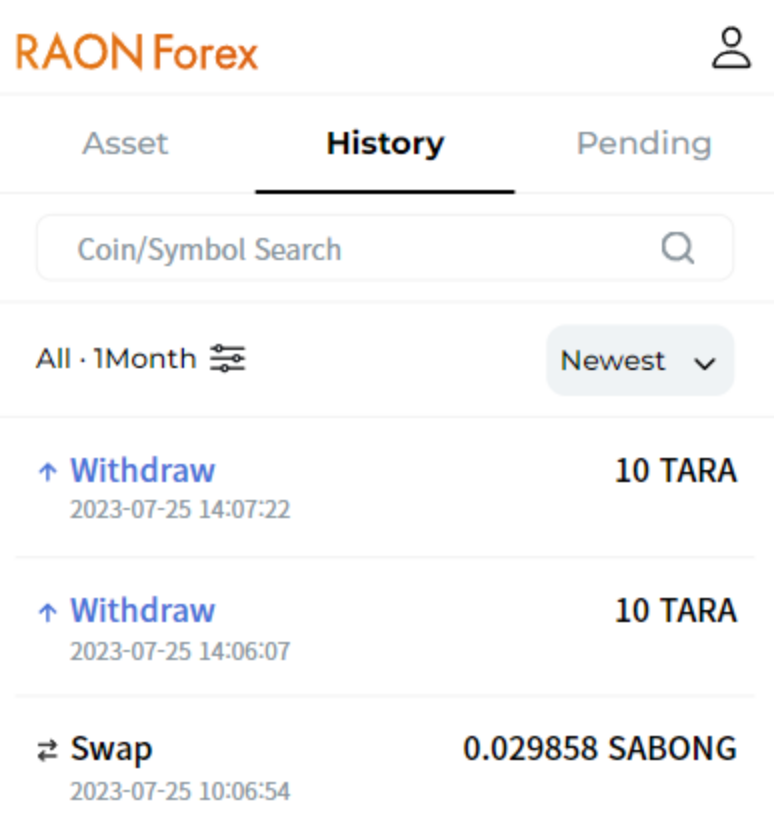Open the user profile icon
774x828 pixels.
[731, 48]
